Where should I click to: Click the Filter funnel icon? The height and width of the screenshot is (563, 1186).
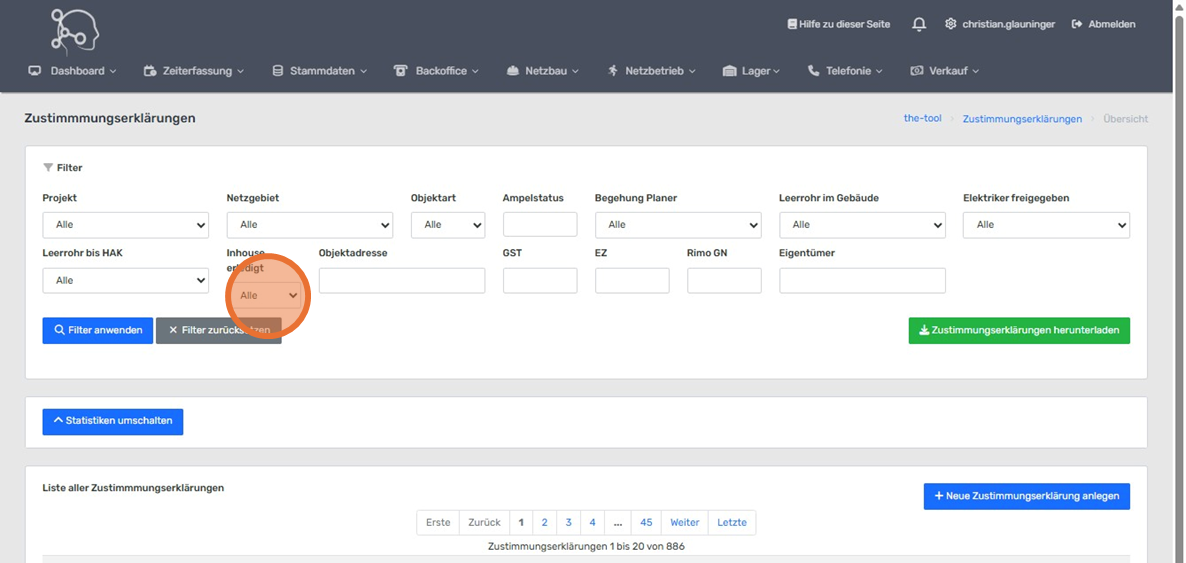tap(48, 168)
